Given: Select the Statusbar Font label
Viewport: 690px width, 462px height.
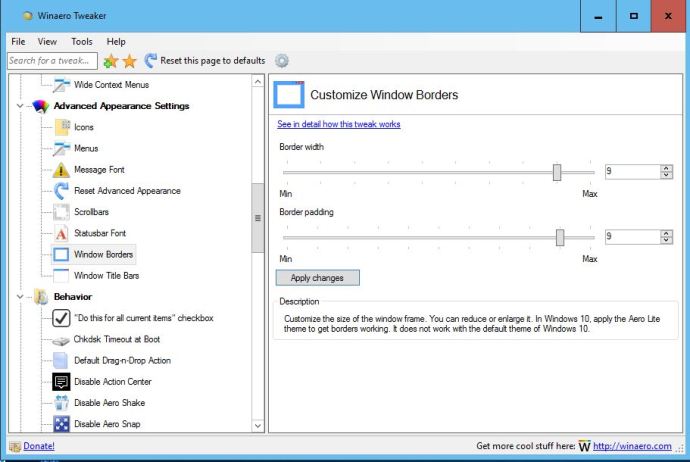Looking at the screenshot, I should tap(100, 233).
